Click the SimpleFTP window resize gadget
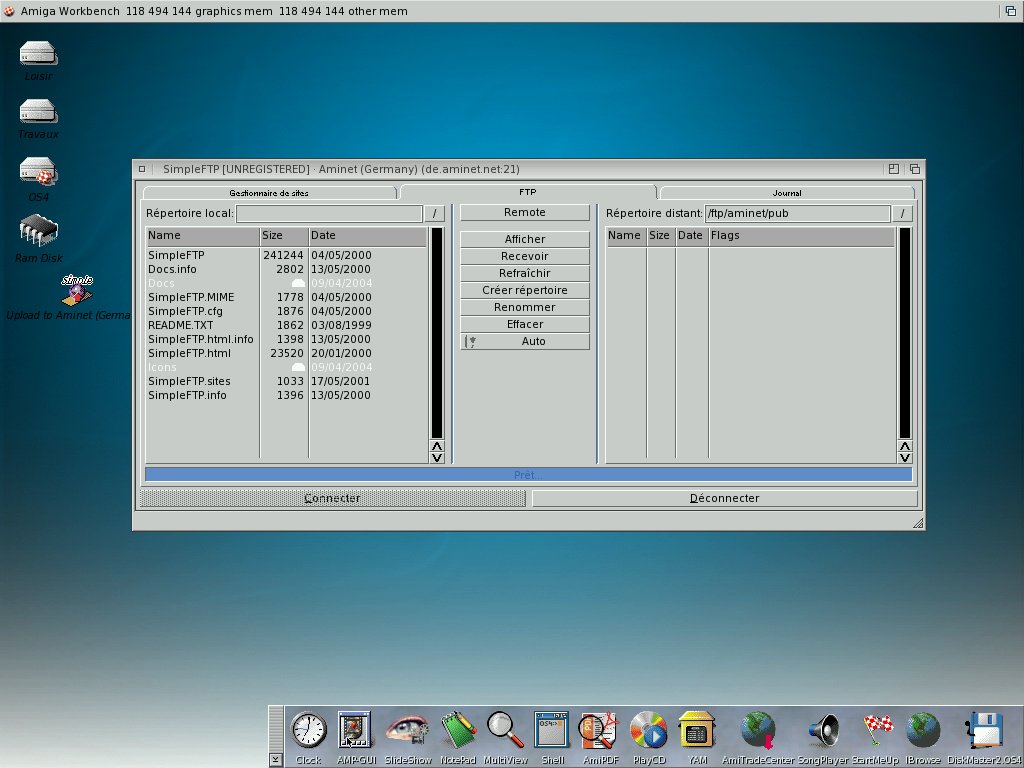Viewport: 1024px width, 768px height. pos(918,523)
